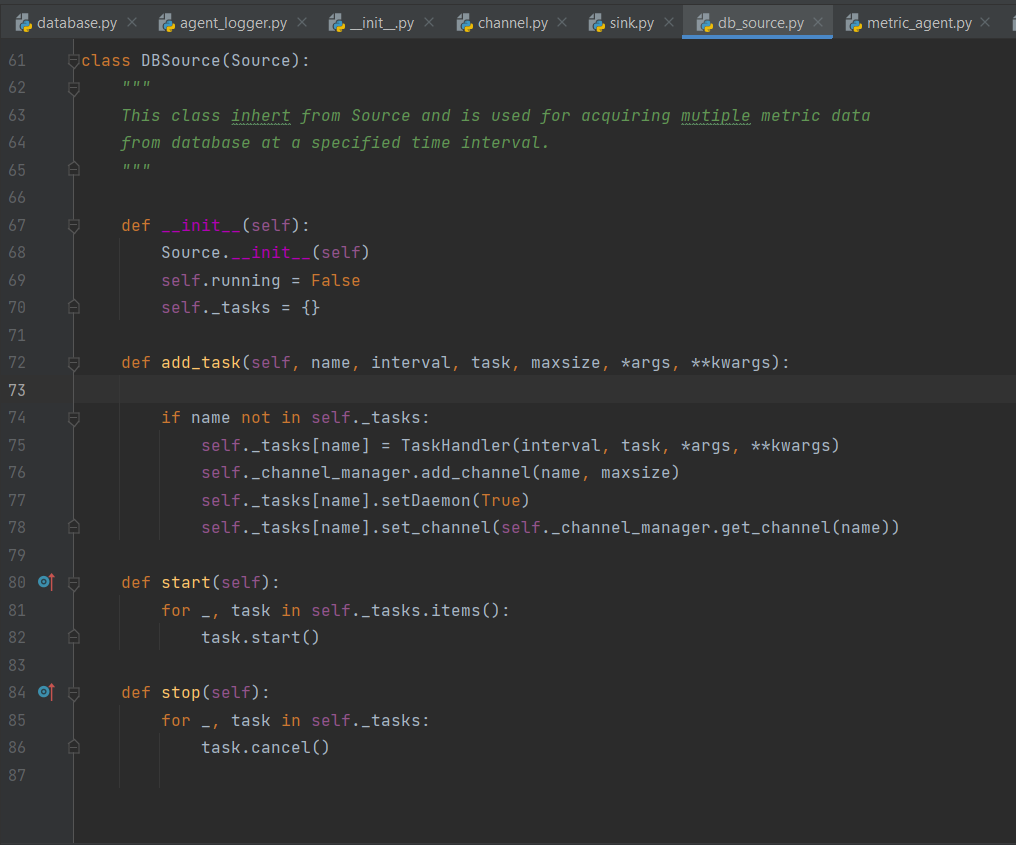
Task: Click line number 73 in gutter
Action: 17,390
